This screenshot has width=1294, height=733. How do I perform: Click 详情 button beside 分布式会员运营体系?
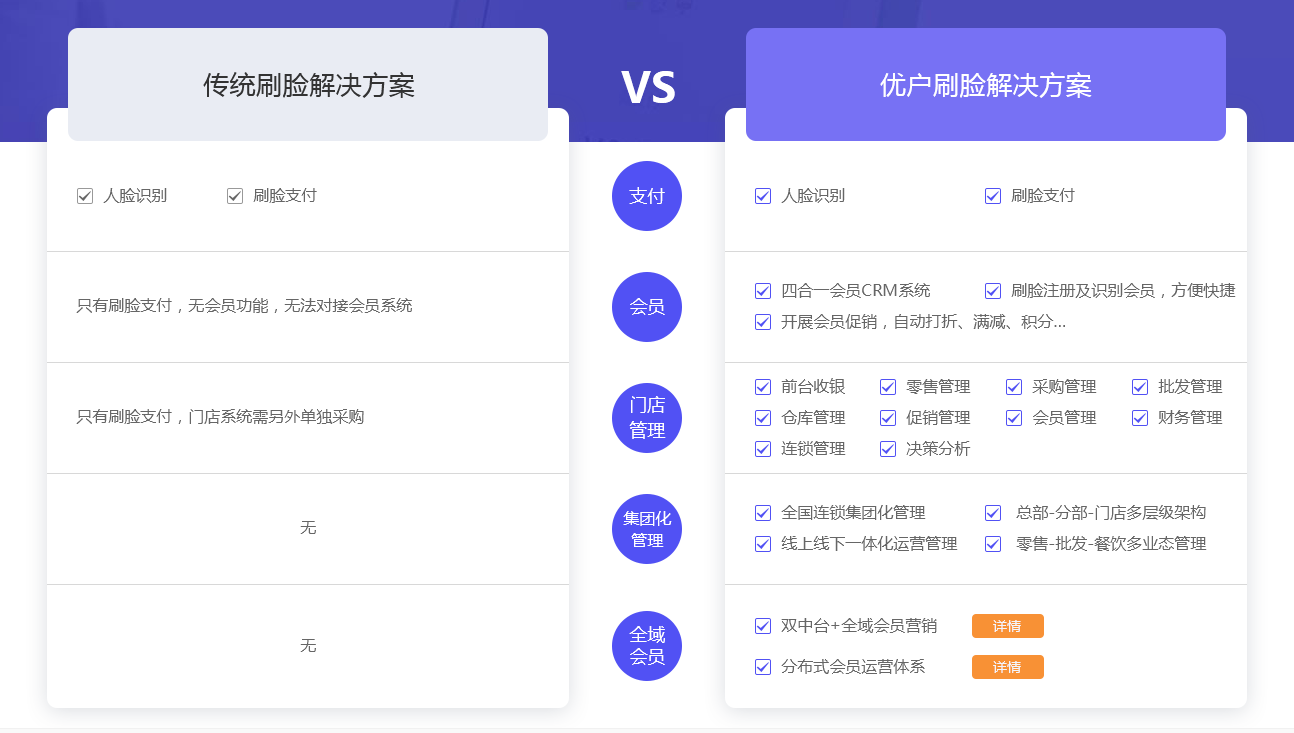pos(1007,667)
